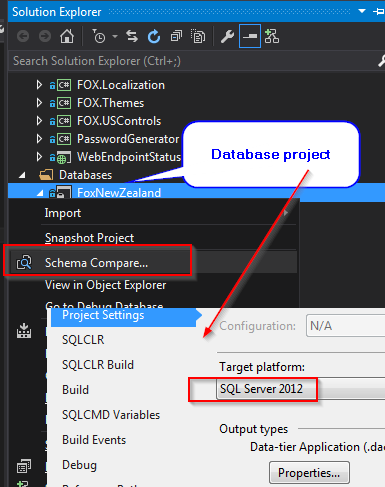
Task: Click the Properties... button
Action: [309, 473]
